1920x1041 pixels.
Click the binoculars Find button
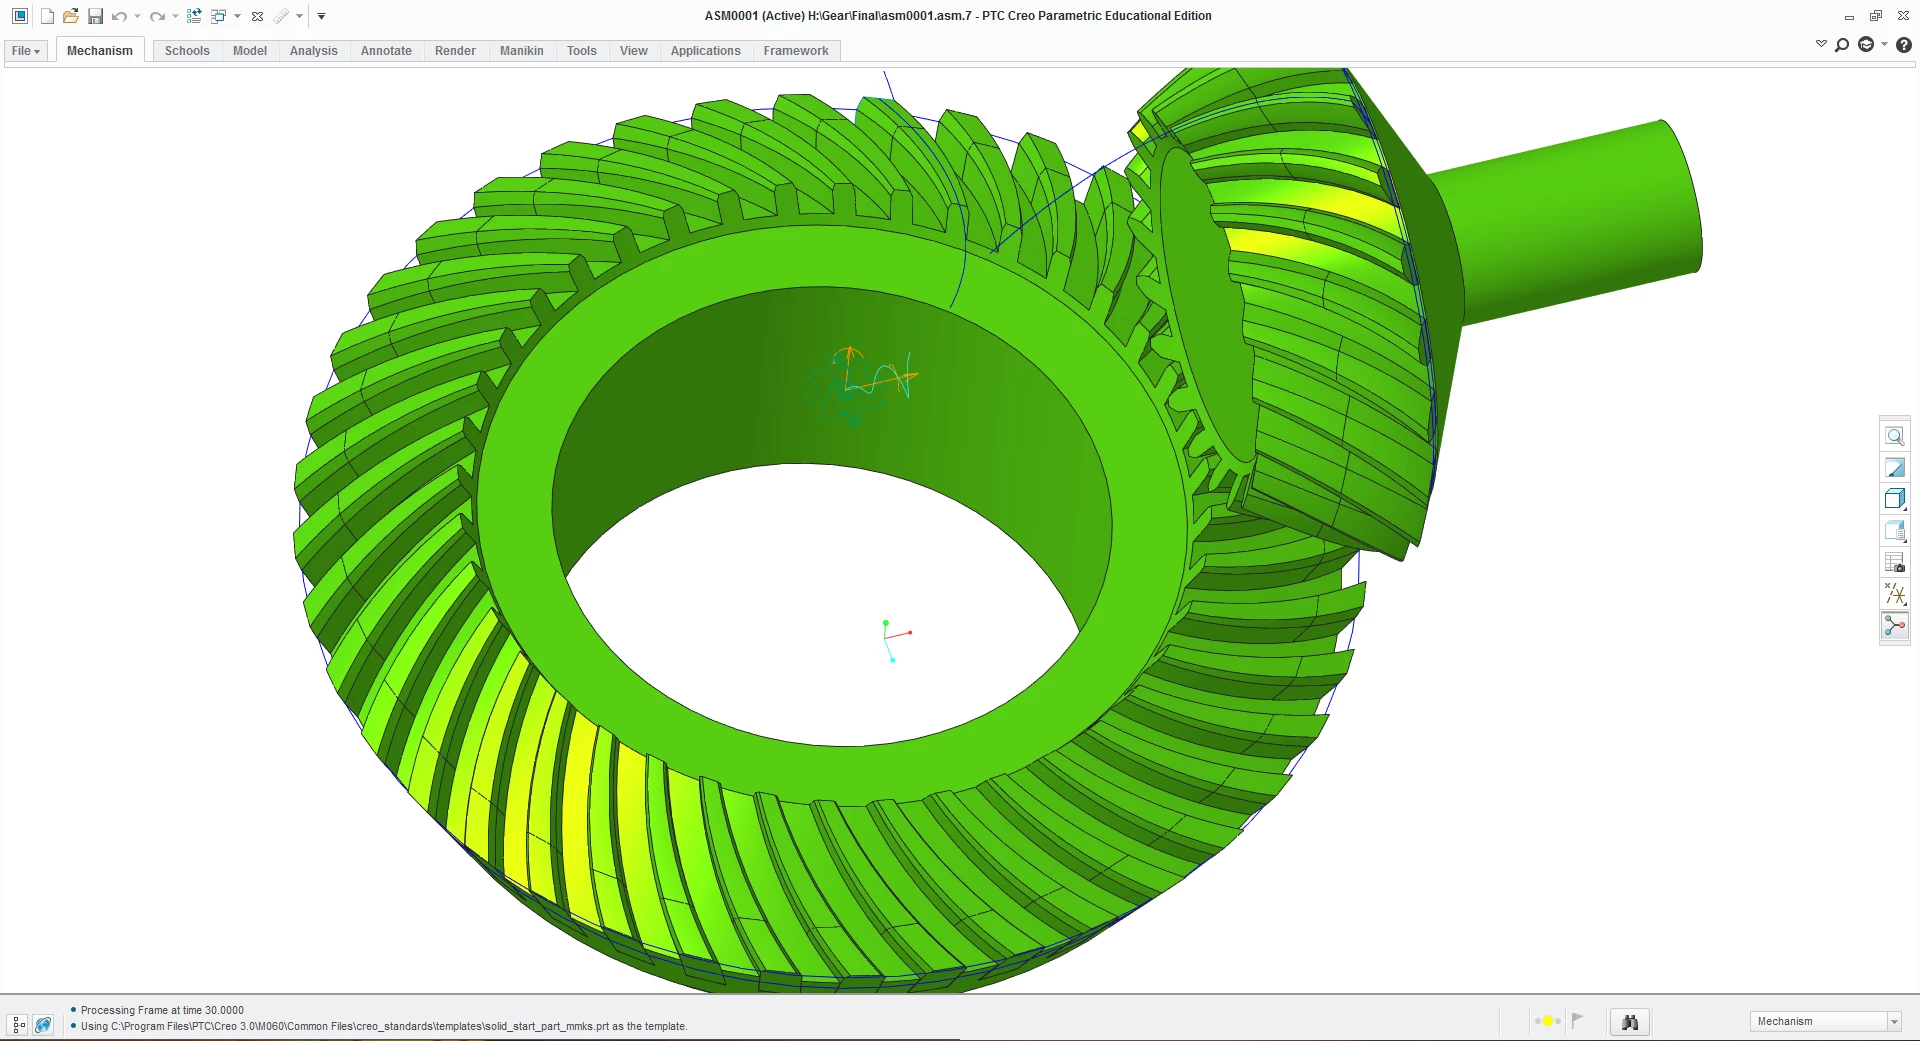coord(1630,1021)
